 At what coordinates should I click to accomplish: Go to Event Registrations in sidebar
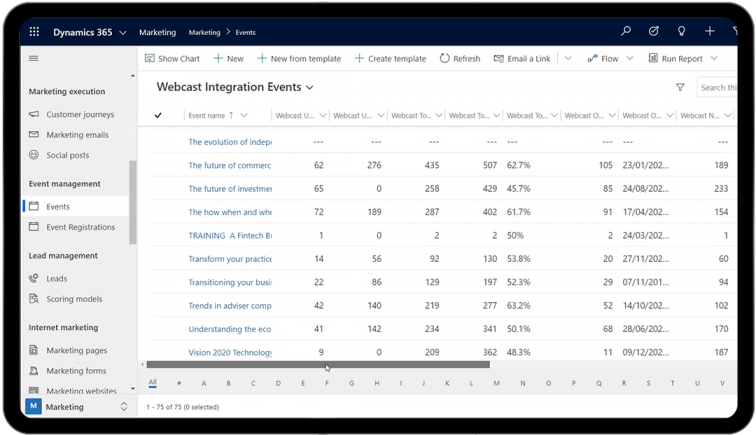point(80,227)
